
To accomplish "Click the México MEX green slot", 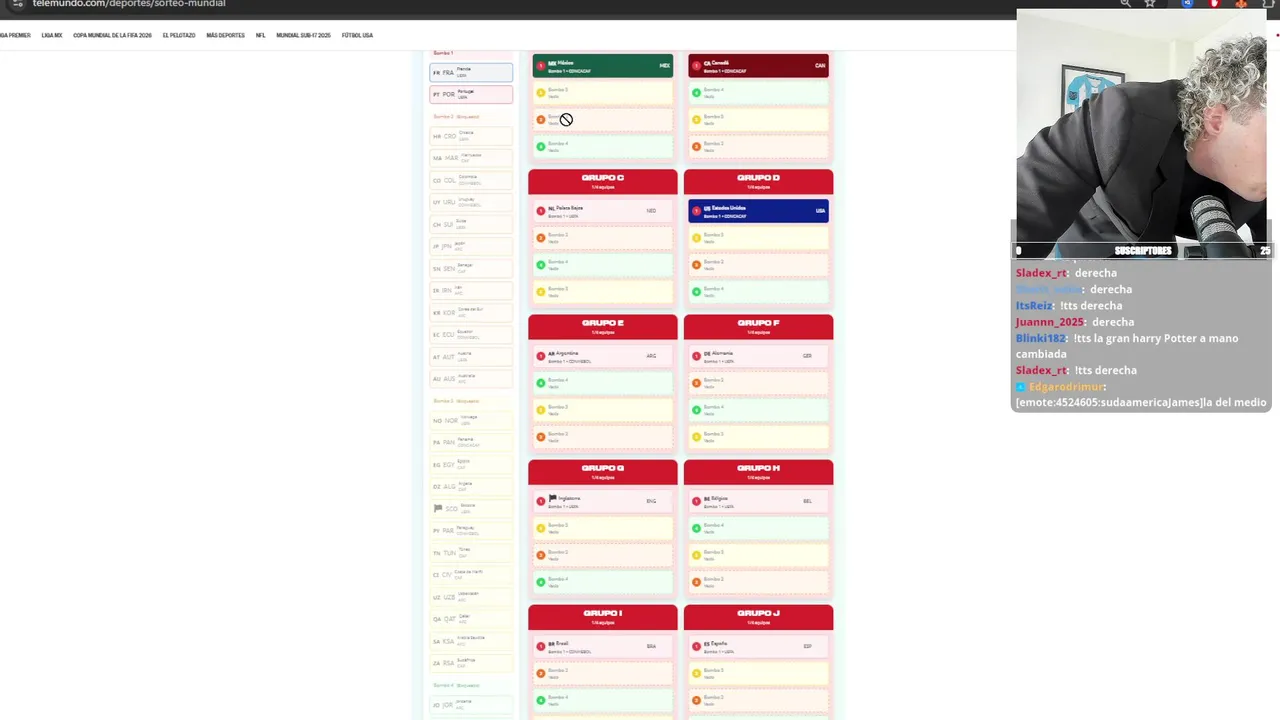I will (x=603, y=66).
